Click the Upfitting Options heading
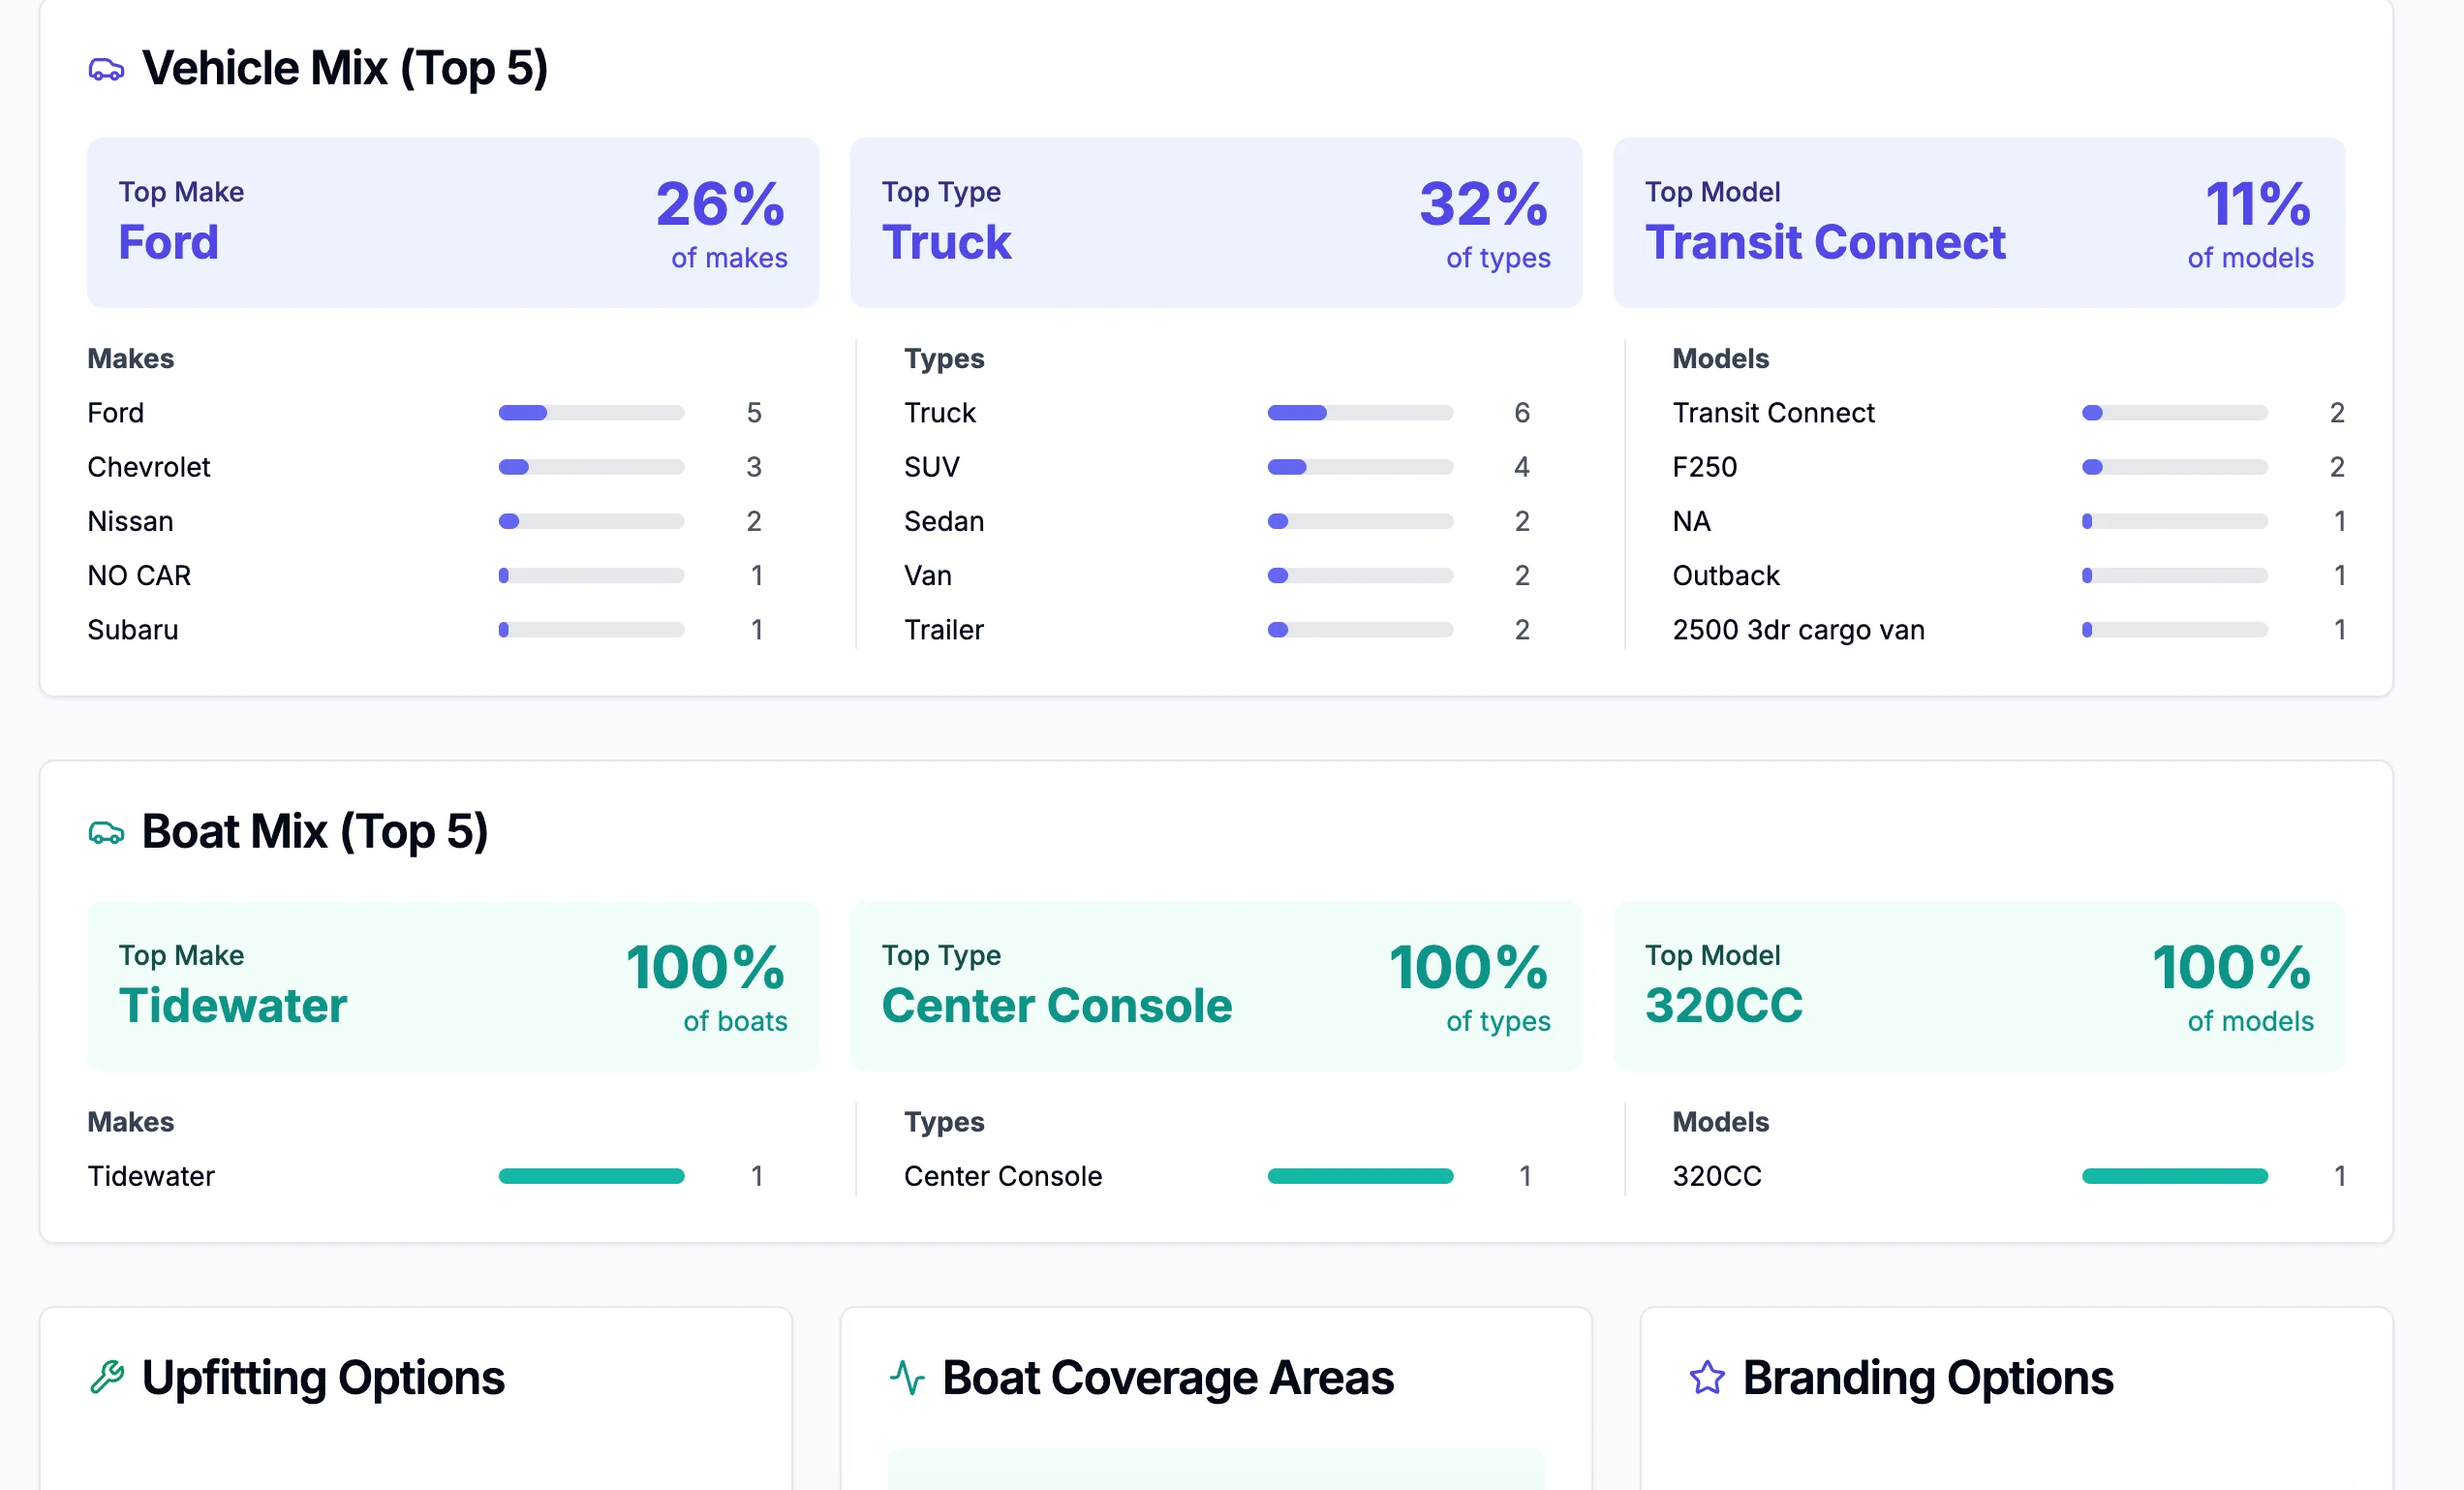The image size is (2464, 1490). click(x=323, y=1378)
